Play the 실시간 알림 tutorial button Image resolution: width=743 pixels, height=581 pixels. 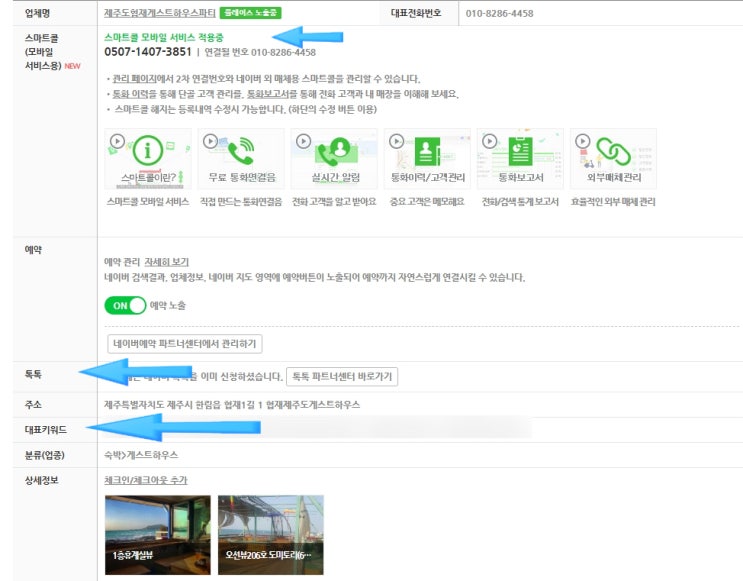coord(303,141)
